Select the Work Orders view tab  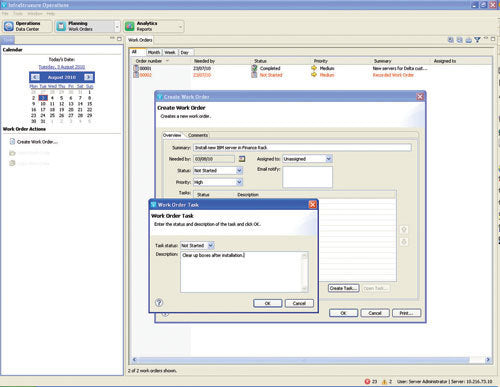click(140, 40)
